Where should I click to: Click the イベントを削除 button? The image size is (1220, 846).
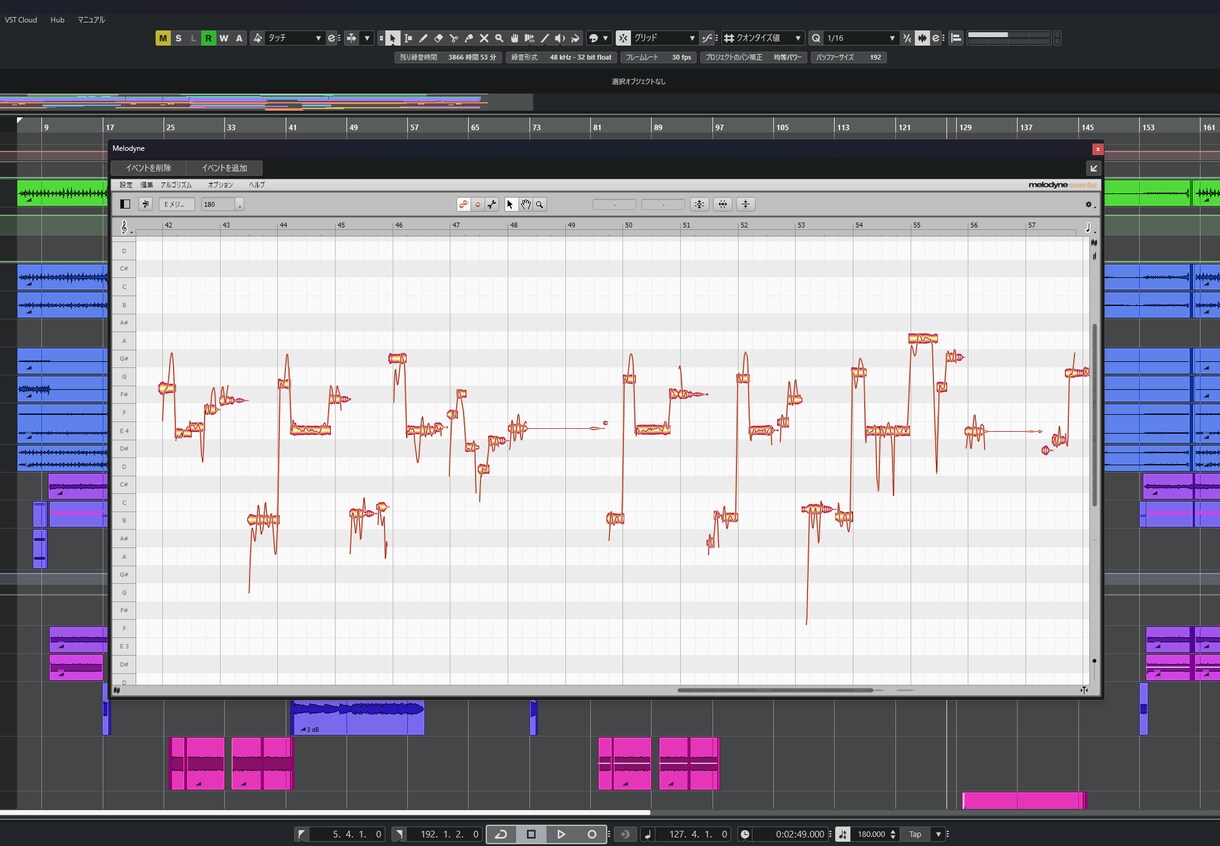(x=148, y=168)
